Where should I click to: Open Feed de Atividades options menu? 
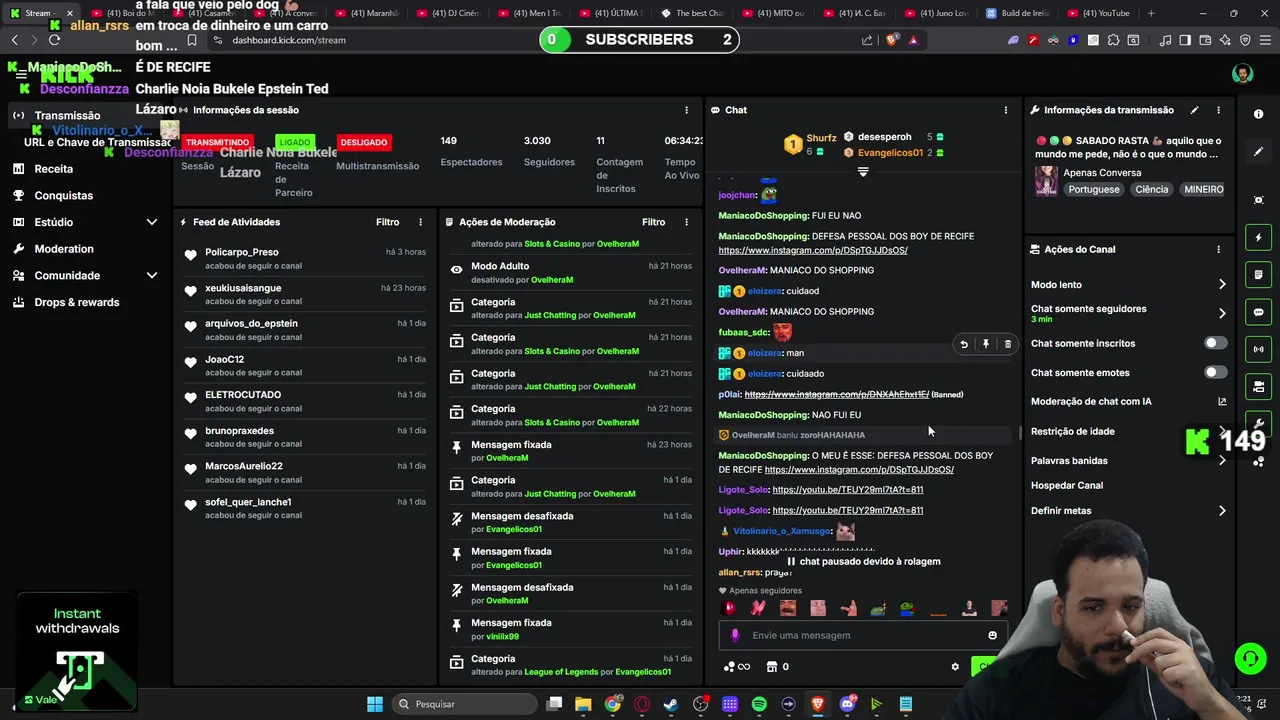(x=420, y=222)
